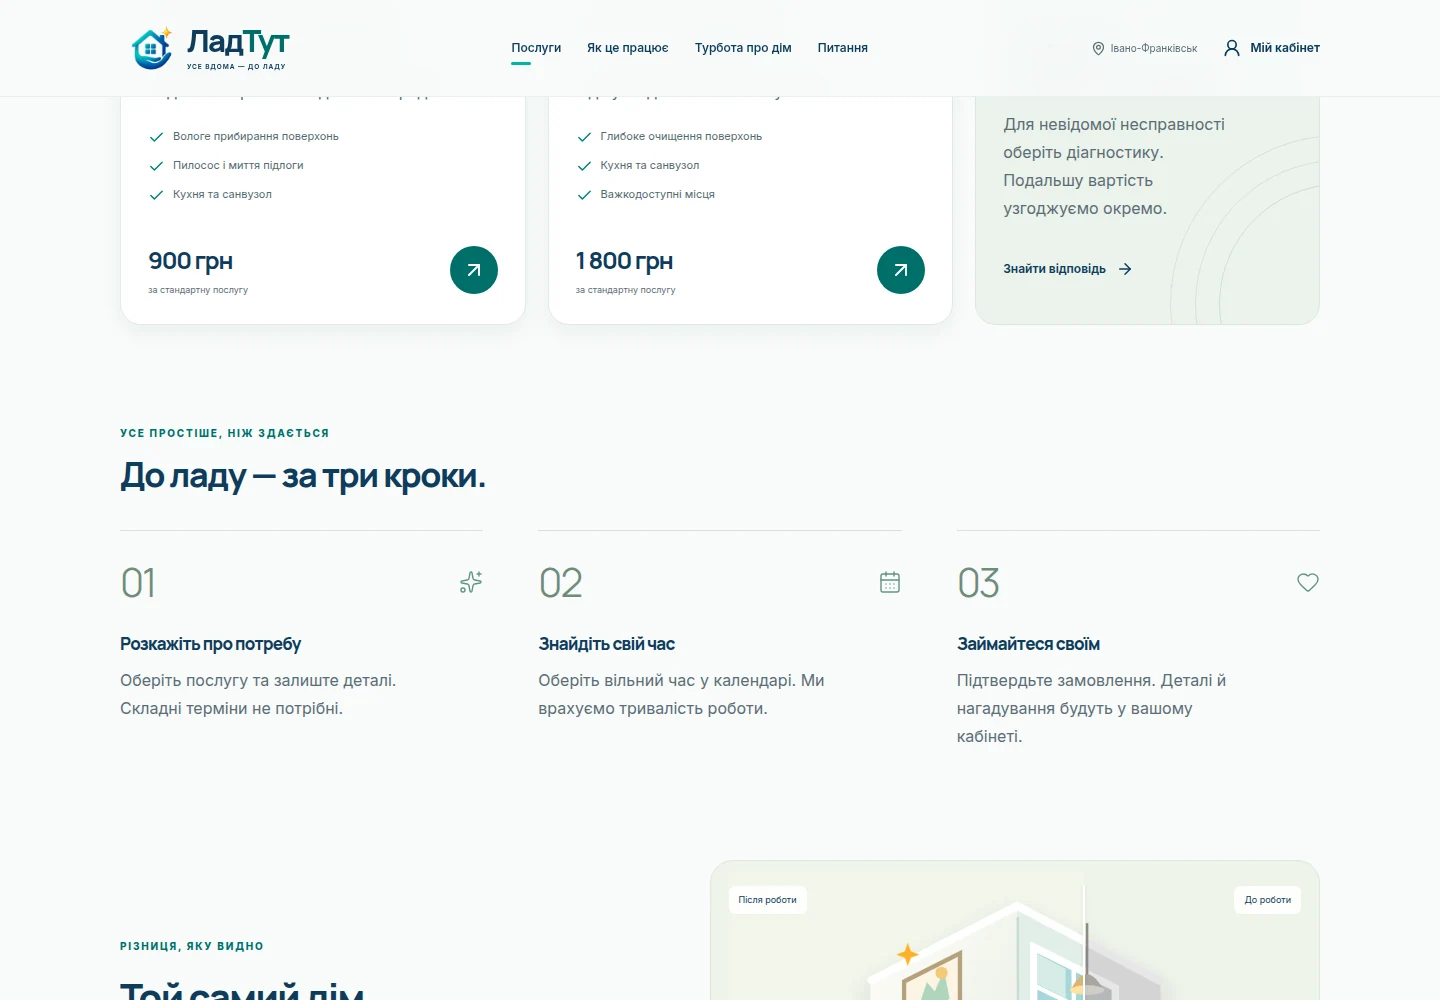
Task: Click the step number 01
Action: [x=138, y=583]
